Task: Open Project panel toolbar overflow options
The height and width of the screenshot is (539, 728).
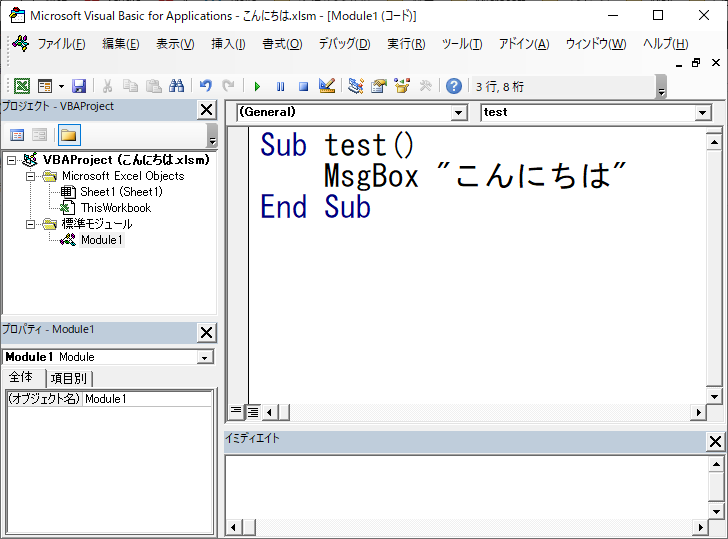Action: click(x=212, y=135)
